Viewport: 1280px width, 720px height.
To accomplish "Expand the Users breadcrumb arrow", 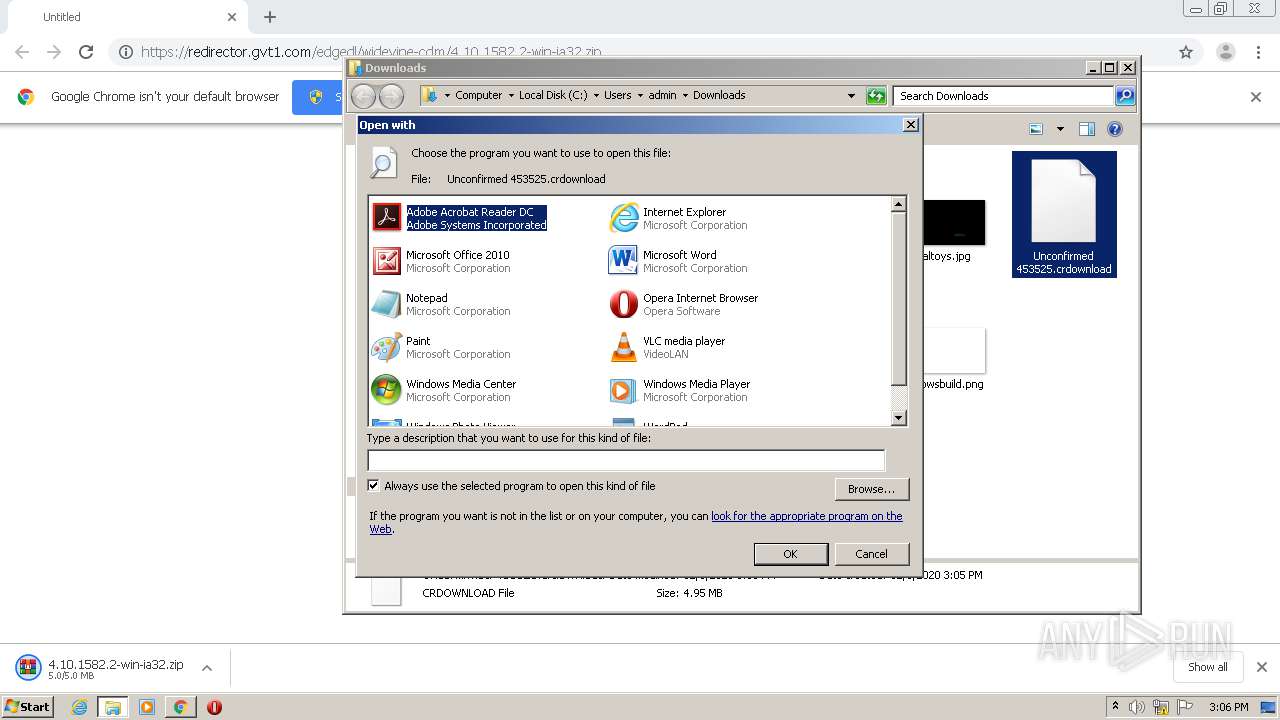I will pos(640,96).
